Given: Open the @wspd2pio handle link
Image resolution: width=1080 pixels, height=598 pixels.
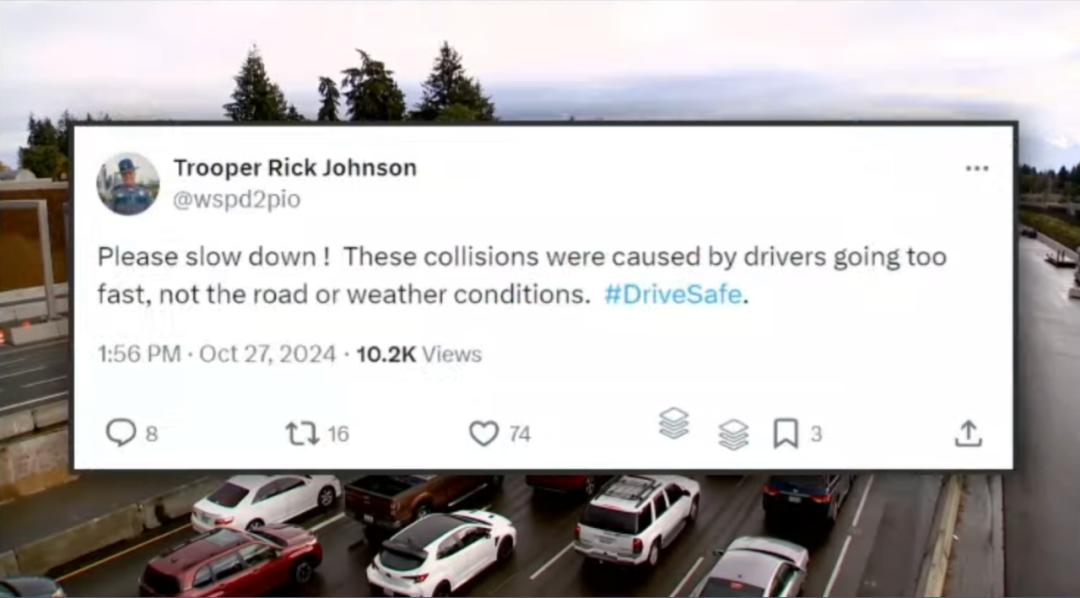Looking at the screenshot, I should 237,200.
